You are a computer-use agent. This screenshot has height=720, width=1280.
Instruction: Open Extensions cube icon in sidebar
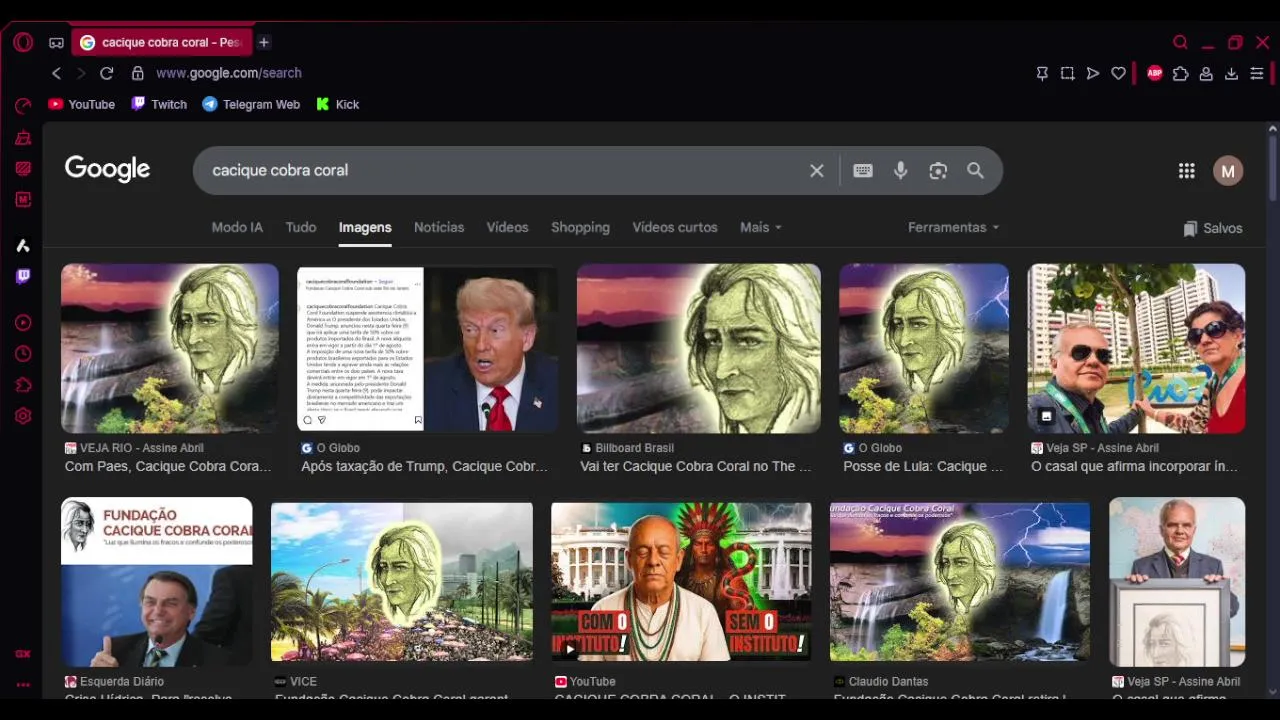[23, 385]
